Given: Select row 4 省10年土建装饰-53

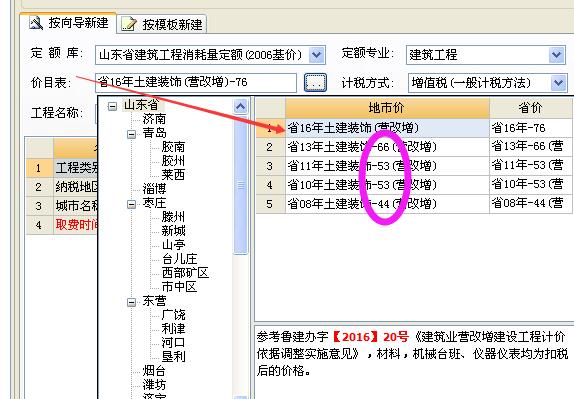Looking at the screenshot, I should (x=387, y=185).
